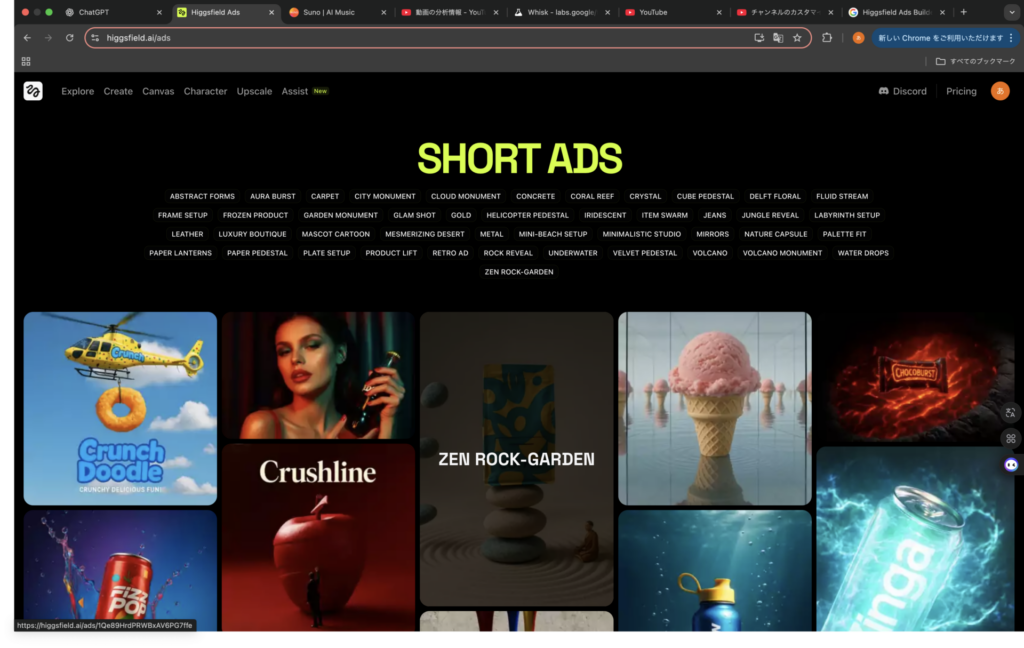Select the RETRO AD preset
The height and width of the screenshot is (648, 1024).
(x=450, y=253)
